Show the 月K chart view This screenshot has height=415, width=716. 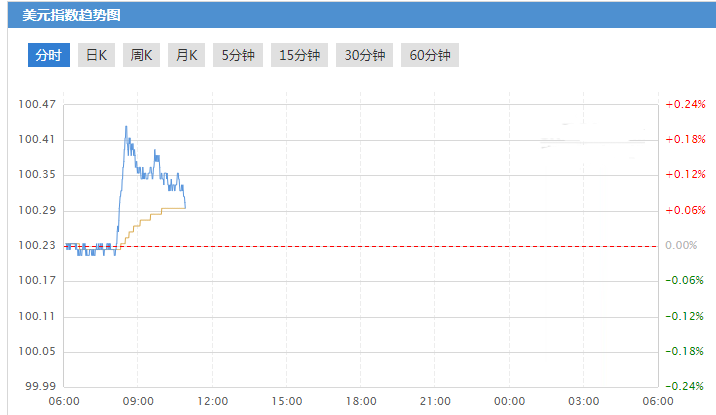pos(187,55)
